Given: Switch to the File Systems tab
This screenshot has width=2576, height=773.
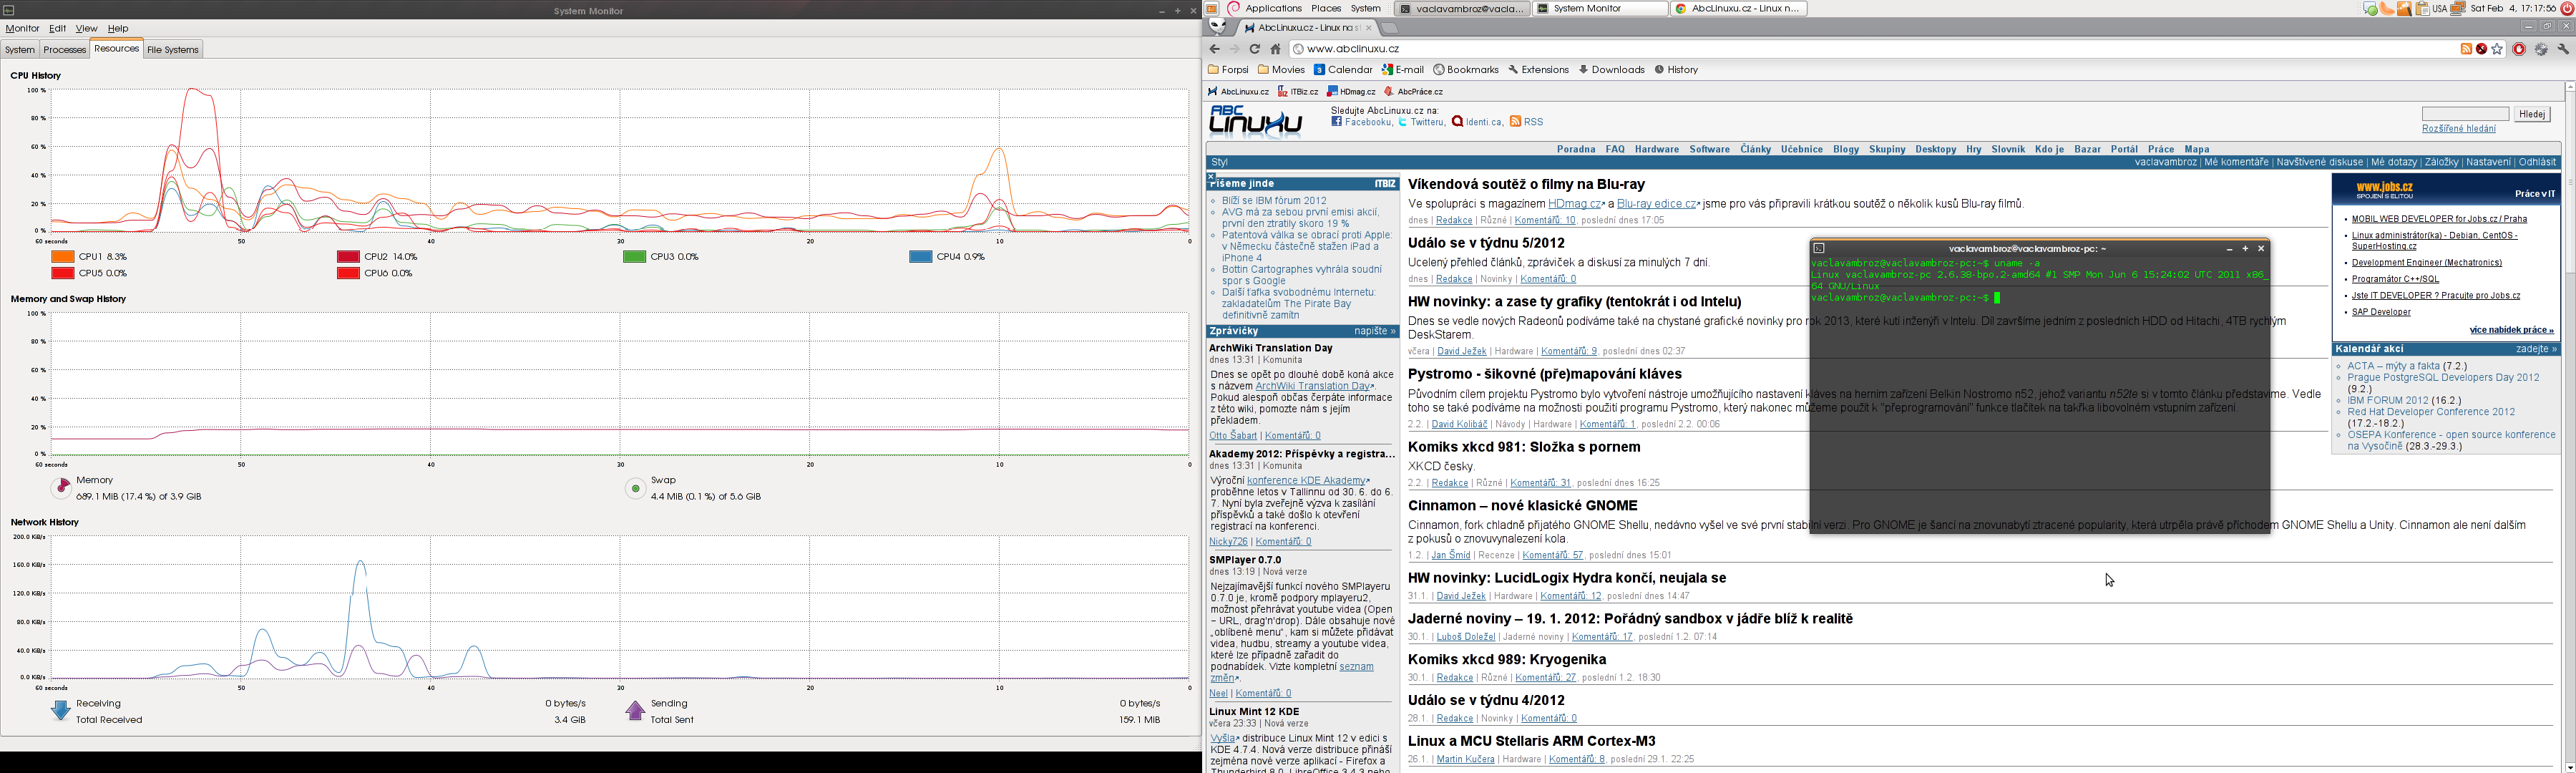Looking at the screenshot, I should [173, 50].
